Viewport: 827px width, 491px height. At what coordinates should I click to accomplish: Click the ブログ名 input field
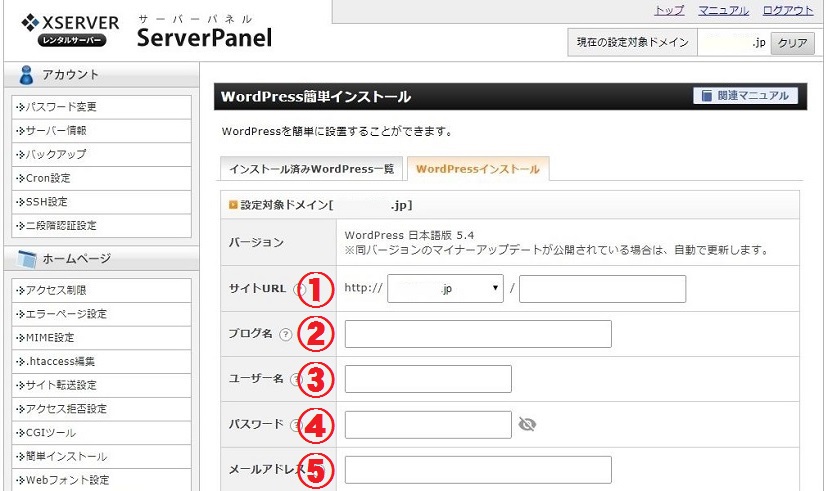478,334
